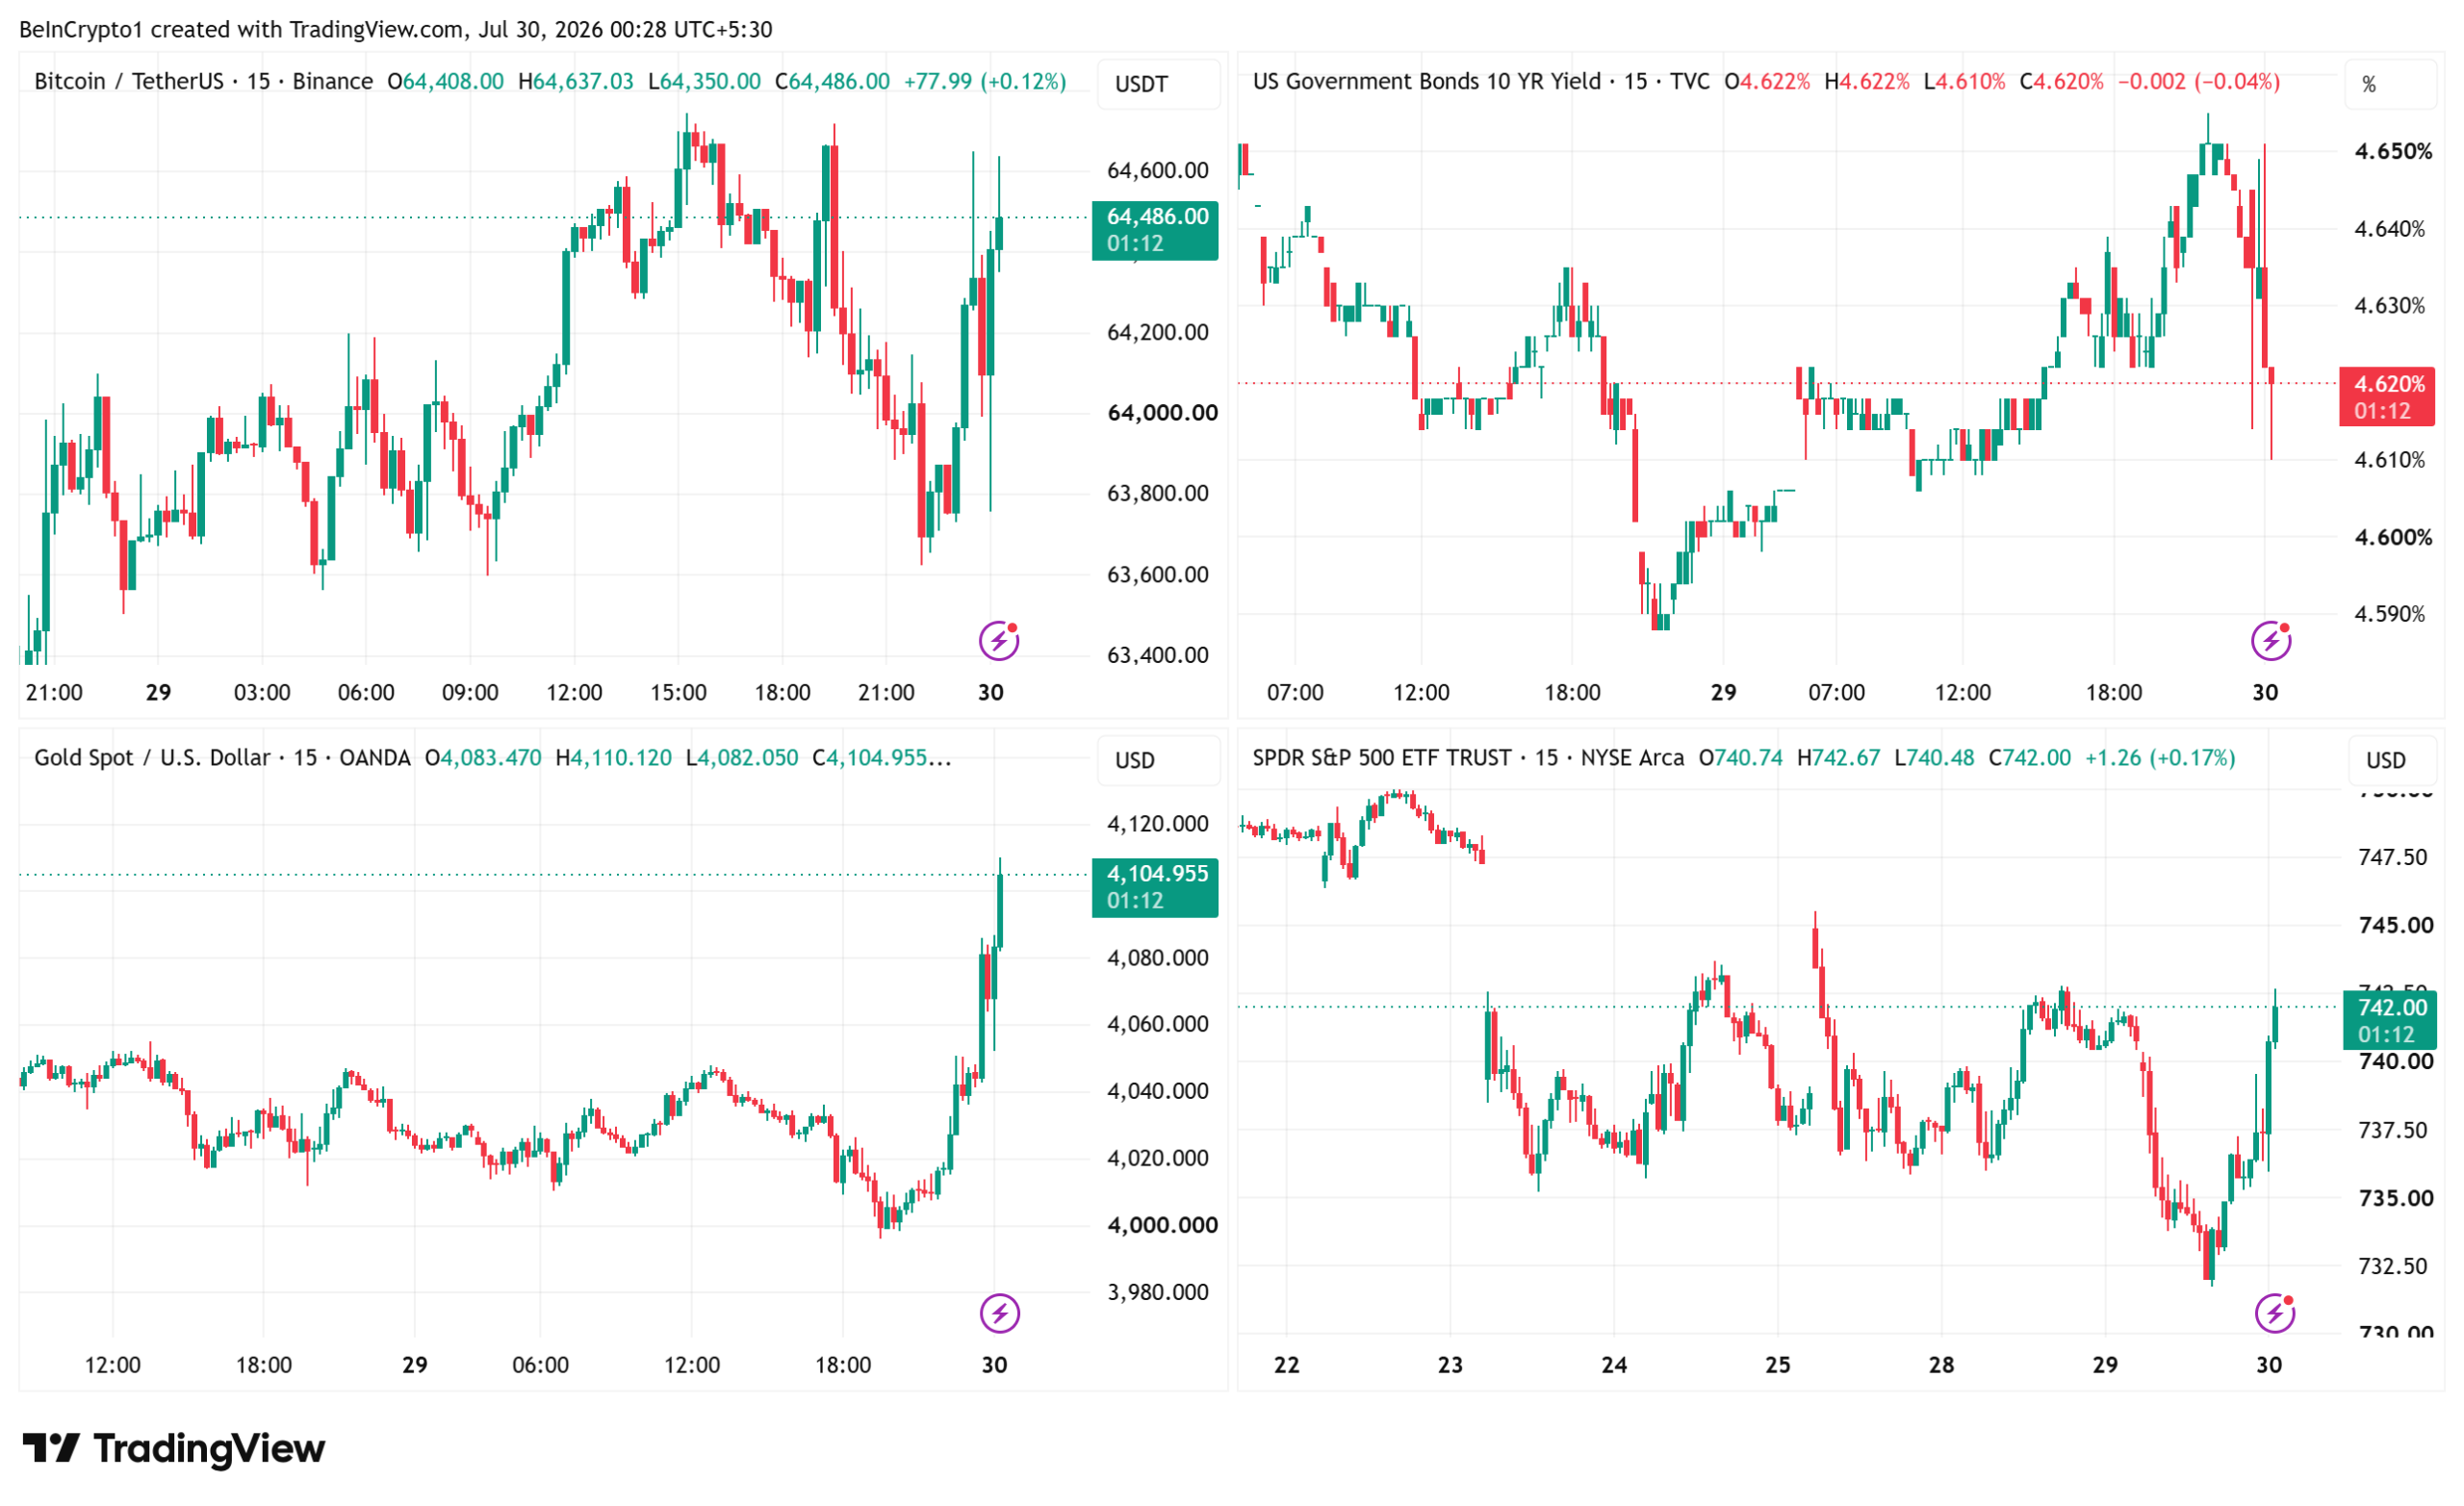Click the 4,120.000 gold axis label
Viewport: 2464px width, 1506px height.
coord(1158,824)
